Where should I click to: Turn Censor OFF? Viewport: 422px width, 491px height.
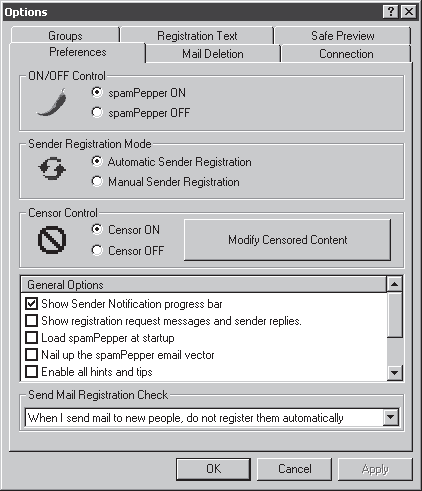pos(97,250)
